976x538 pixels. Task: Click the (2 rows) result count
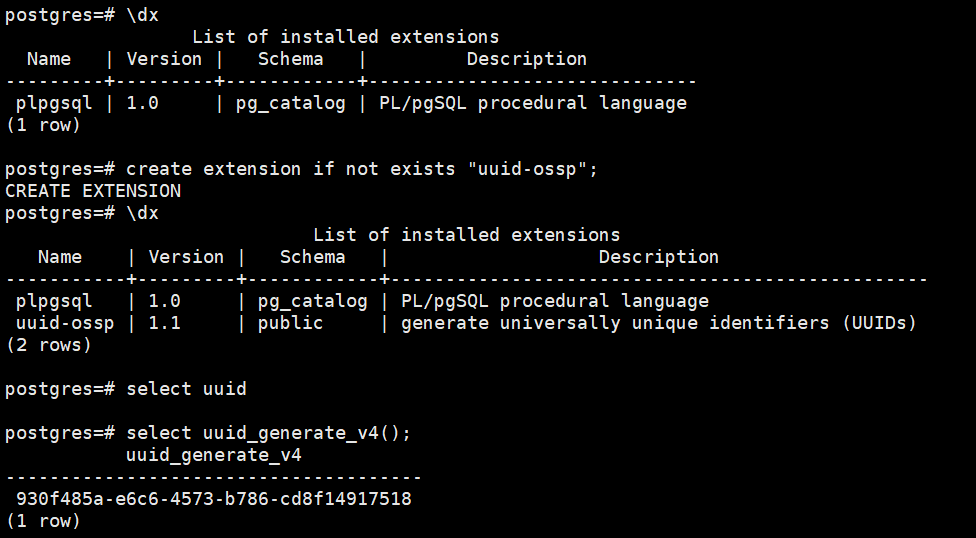click(x=49, y=345)
